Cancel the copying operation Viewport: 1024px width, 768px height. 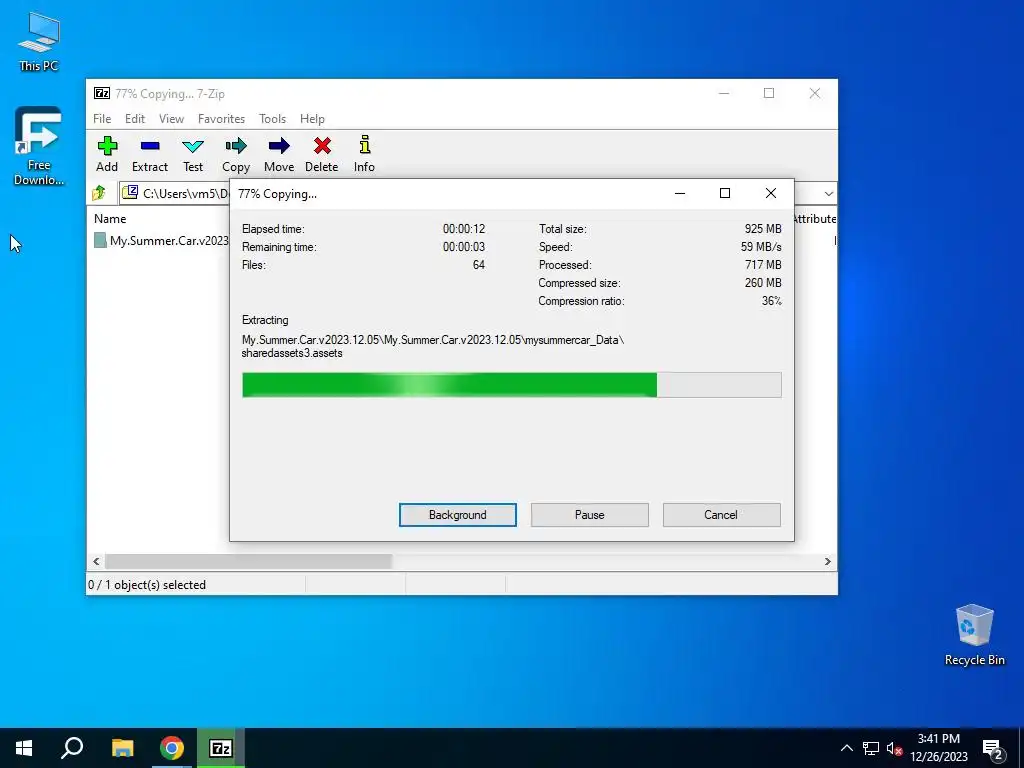tap(721, 515)
